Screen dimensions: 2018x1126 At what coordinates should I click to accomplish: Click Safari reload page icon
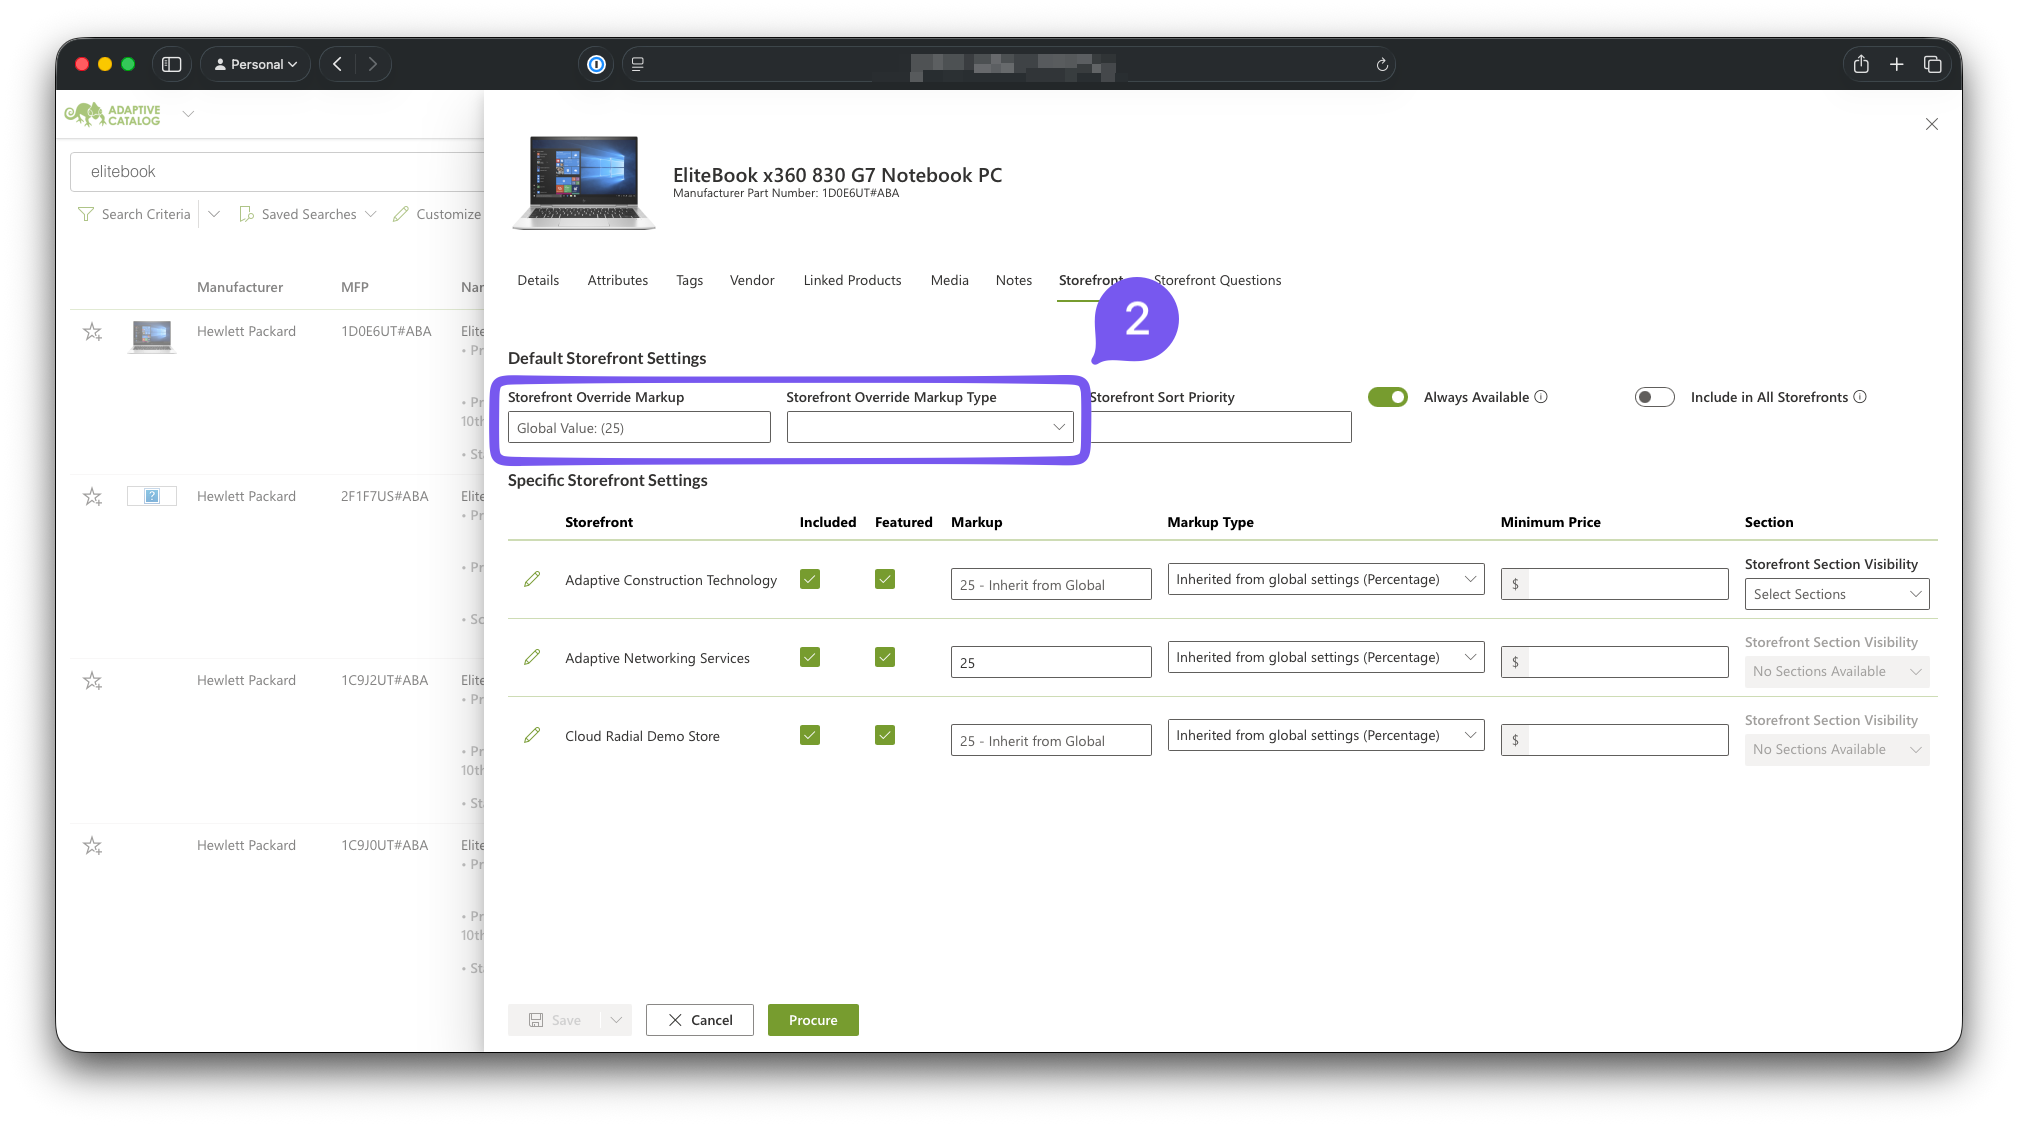(x=1382, y=64)
